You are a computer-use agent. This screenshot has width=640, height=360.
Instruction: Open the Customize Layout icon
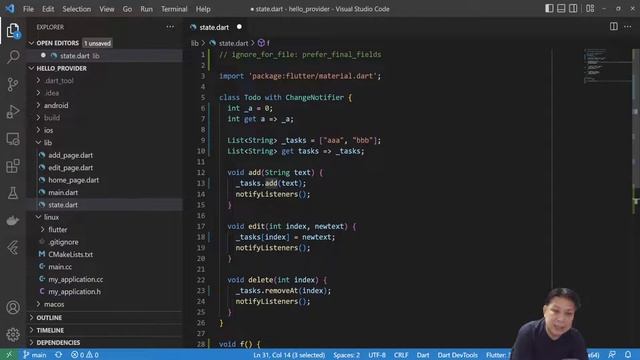590,9
